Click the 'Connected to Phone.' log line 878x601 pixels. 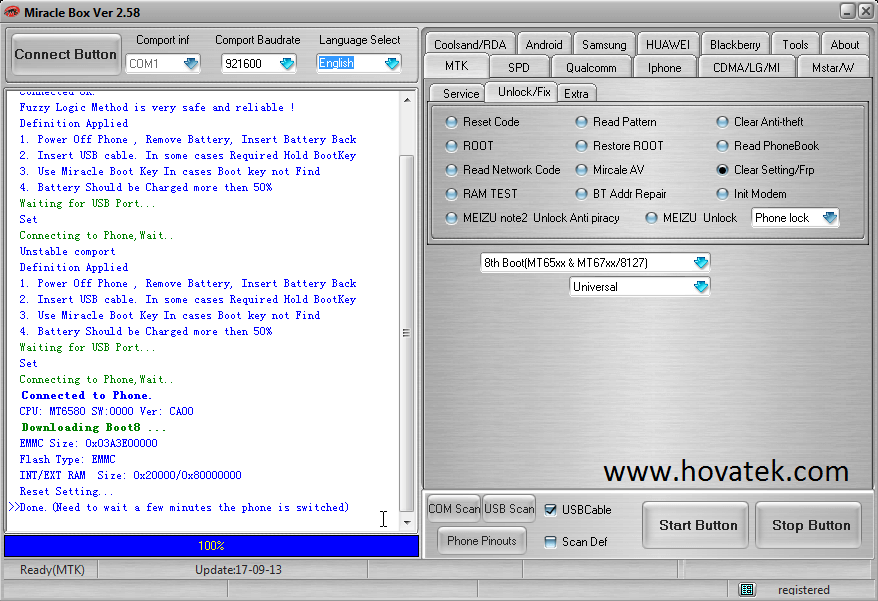(86, 395)
